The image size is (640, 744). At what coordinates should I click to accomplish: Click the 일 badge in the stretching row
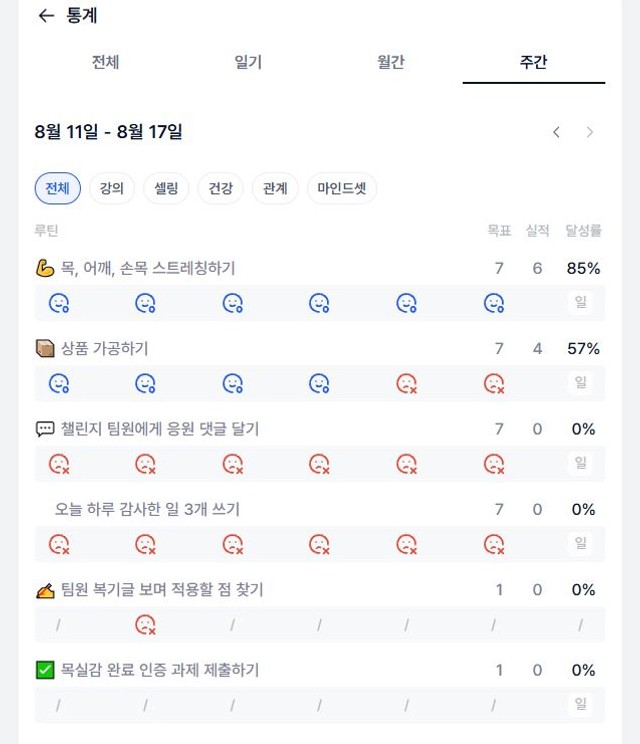[581, 302]
